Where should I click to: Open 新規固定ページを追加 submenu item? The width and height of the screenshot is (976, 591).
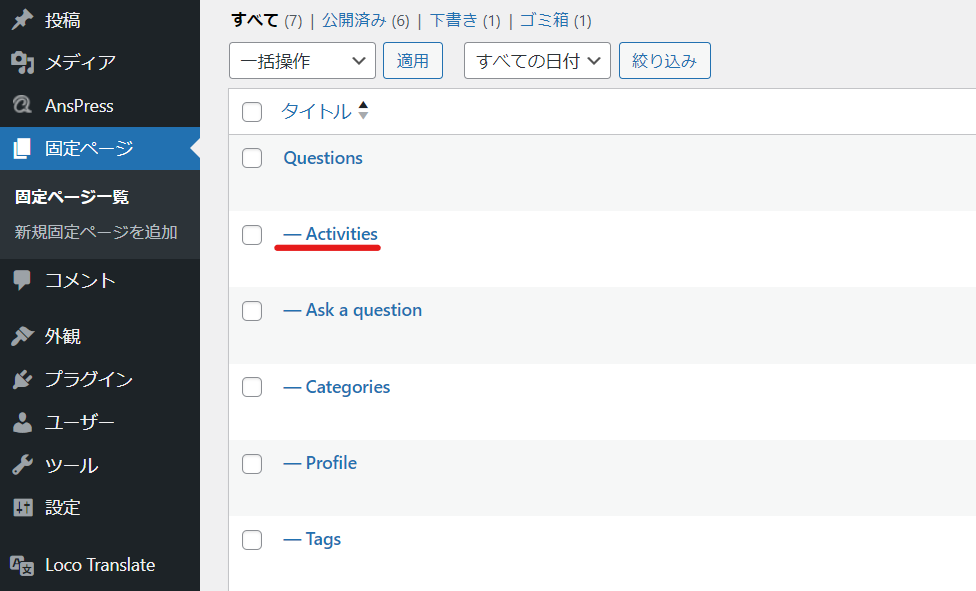[x=96, y=232]
